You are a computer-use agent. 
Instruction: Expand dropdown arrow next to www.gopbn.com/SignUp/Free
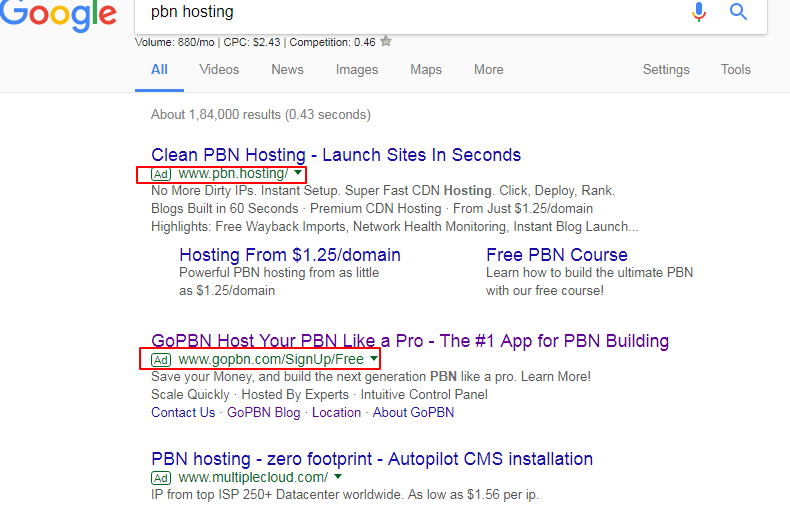[x=373, y=359]
